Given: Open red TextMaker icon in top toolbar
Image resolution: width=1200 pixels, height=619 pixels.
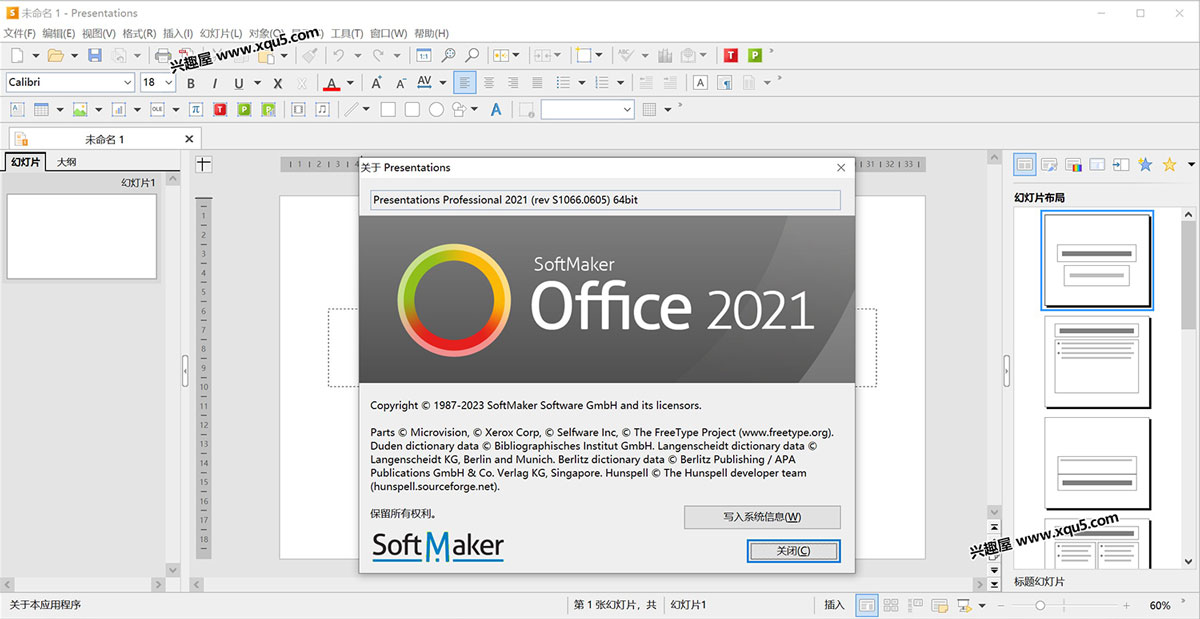Looking at the screenshot, I should coord(731,56).
